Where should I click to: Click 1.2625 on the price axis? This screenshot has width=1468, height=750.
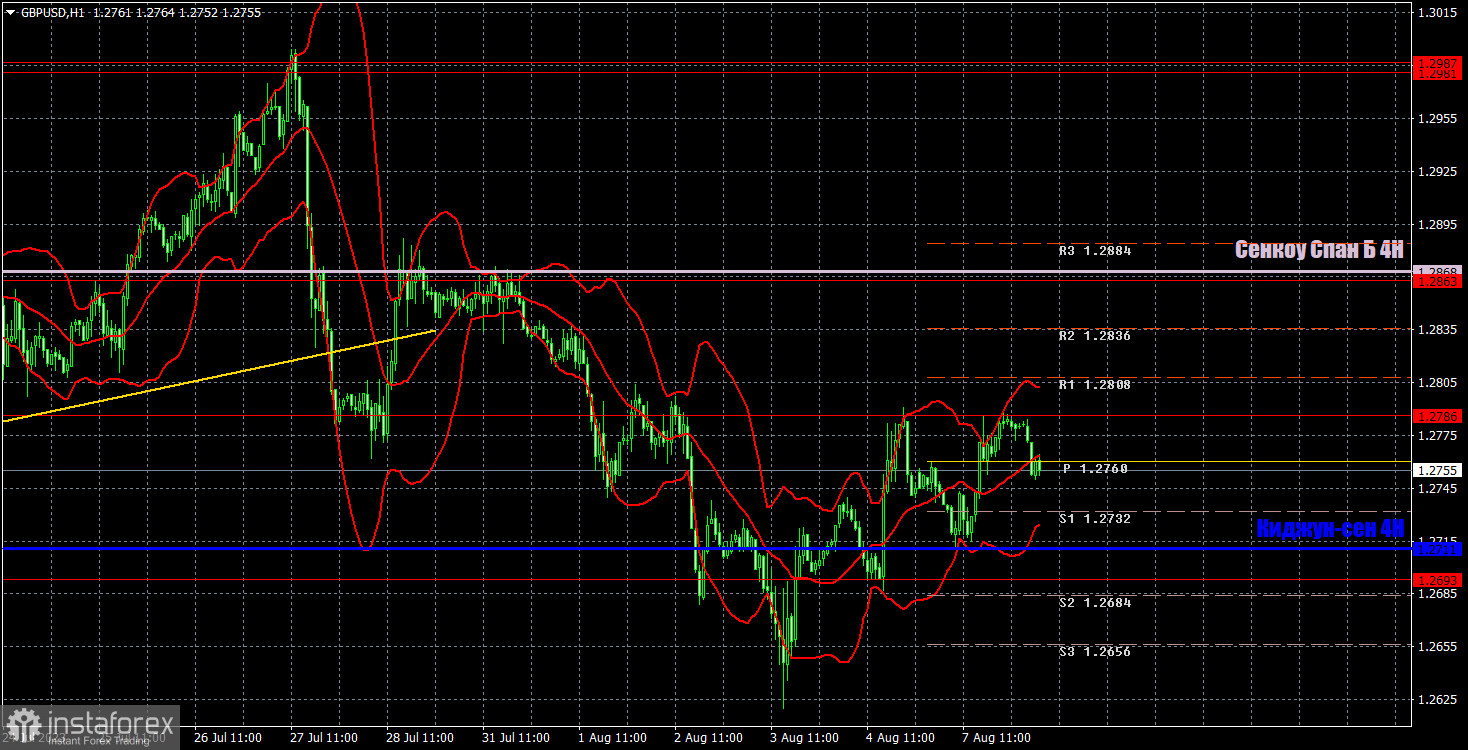point(1436,700)
